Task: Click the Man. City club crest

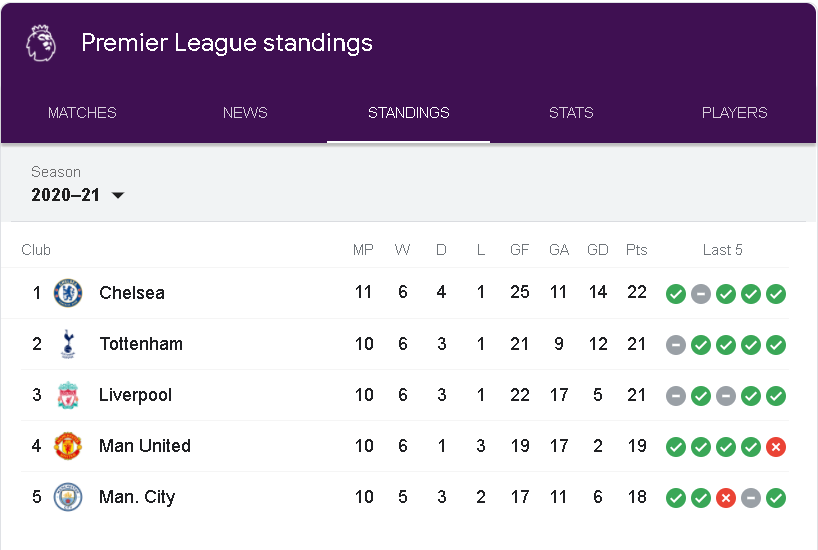Action: tap(68, 497)
